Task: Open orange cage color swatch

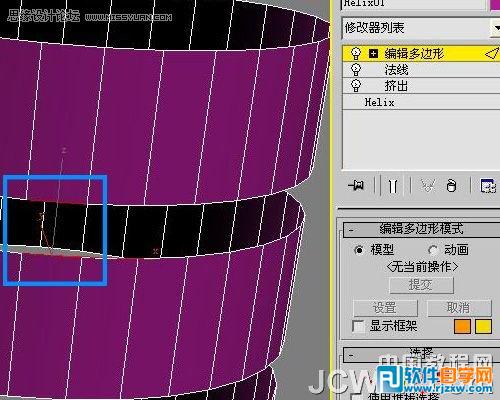Action: pos(462,326)
